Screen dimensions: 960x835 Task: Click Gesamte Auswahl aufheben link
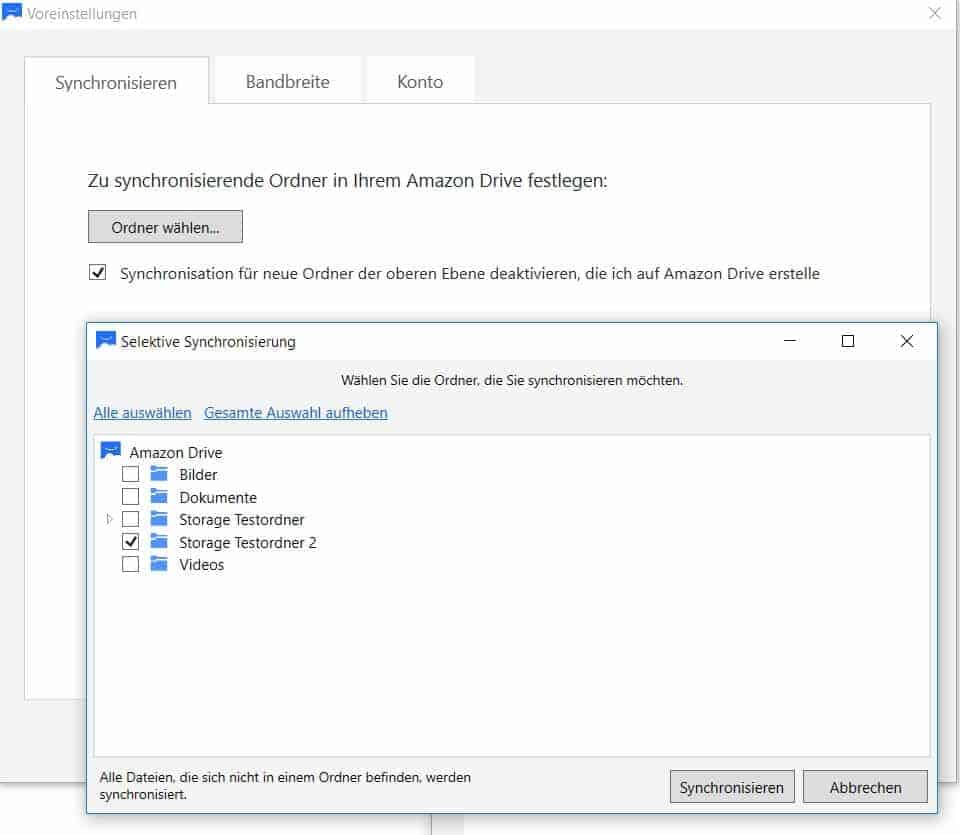point(296,413)
